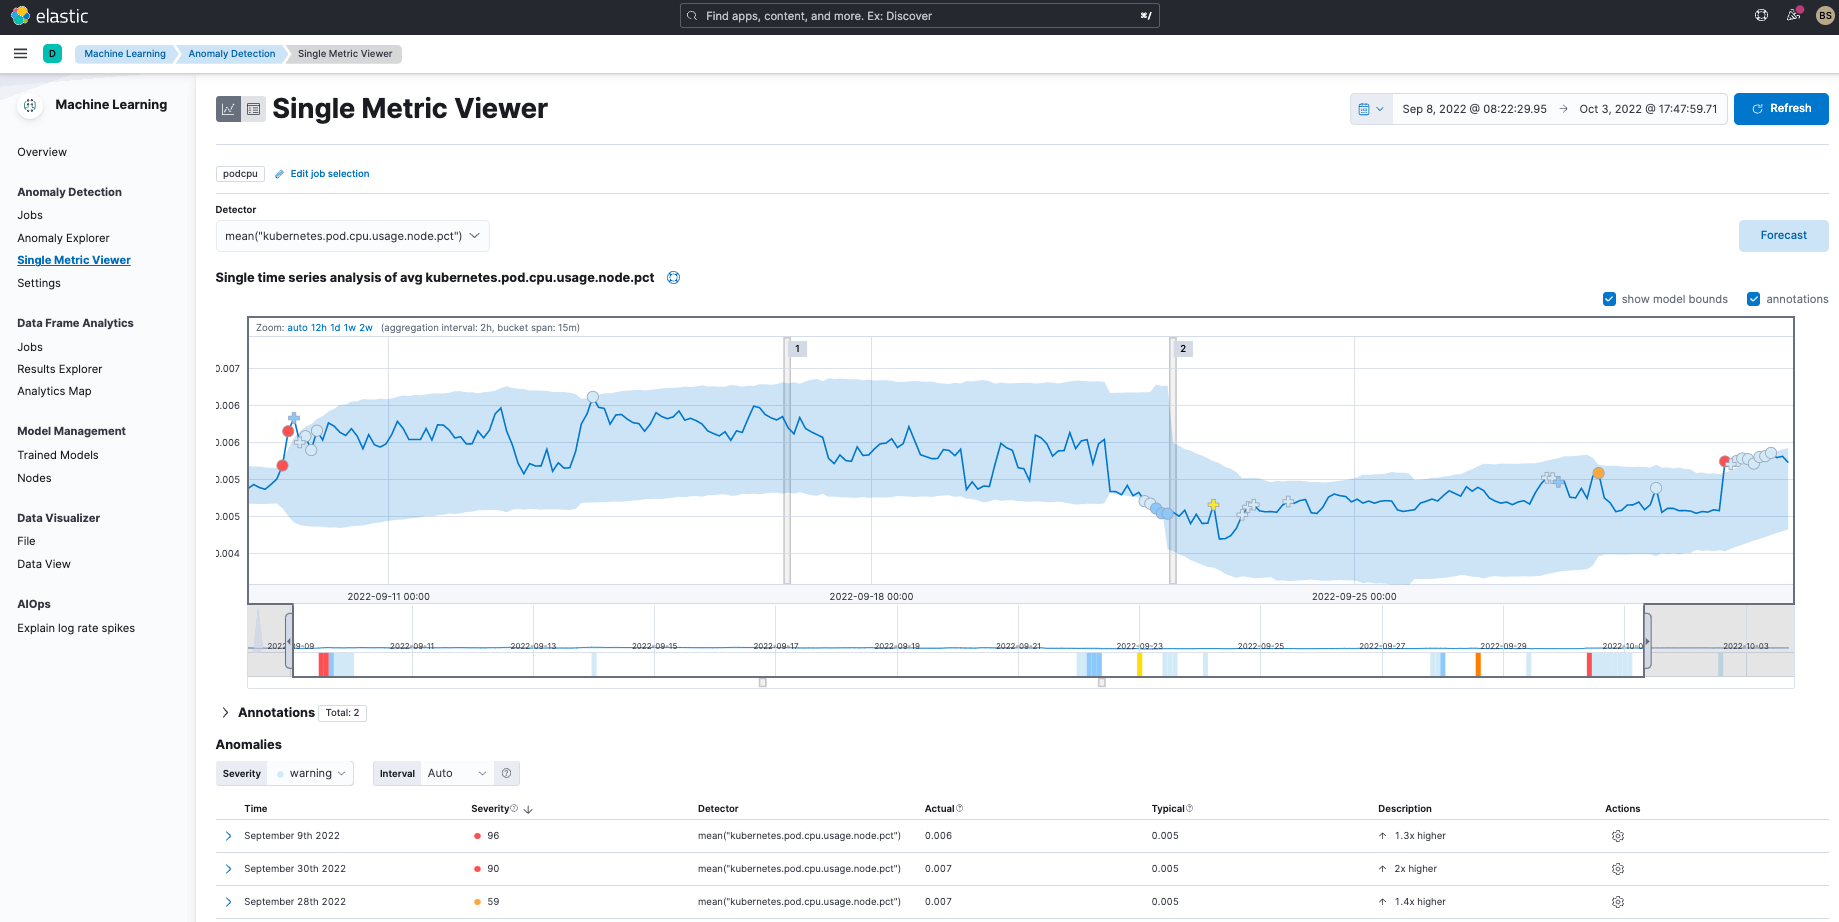Open the Severity warning dropdown
Screen dimensions: 1839x922
315,773
